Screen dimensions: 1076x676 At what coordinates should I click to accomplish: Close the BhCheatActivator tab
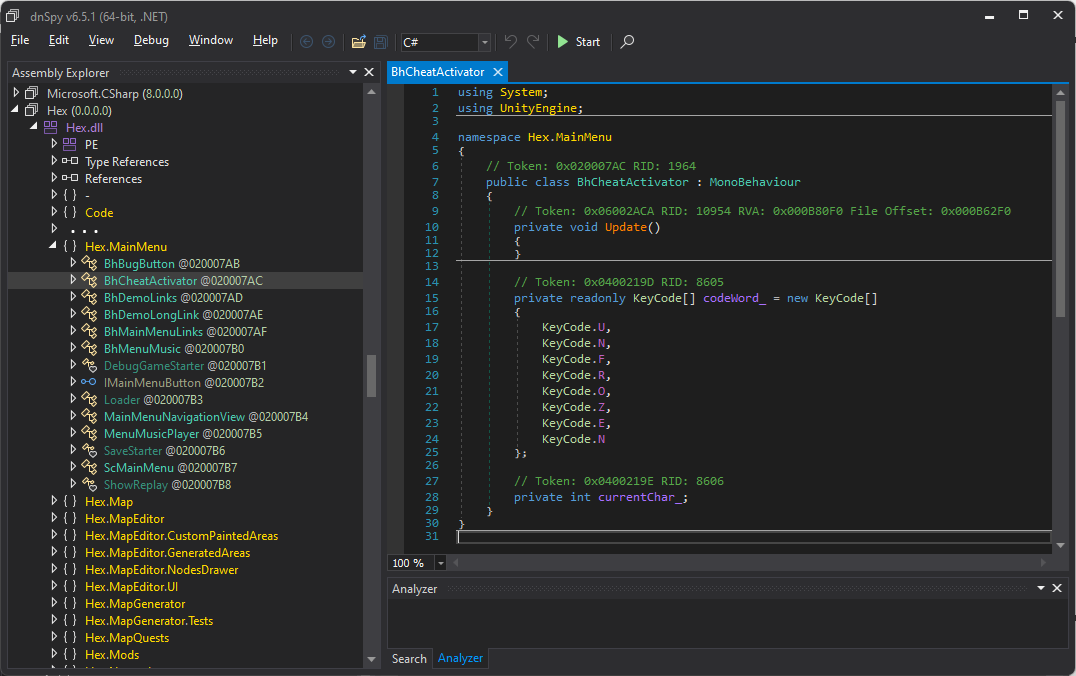[x=497, y=72]
